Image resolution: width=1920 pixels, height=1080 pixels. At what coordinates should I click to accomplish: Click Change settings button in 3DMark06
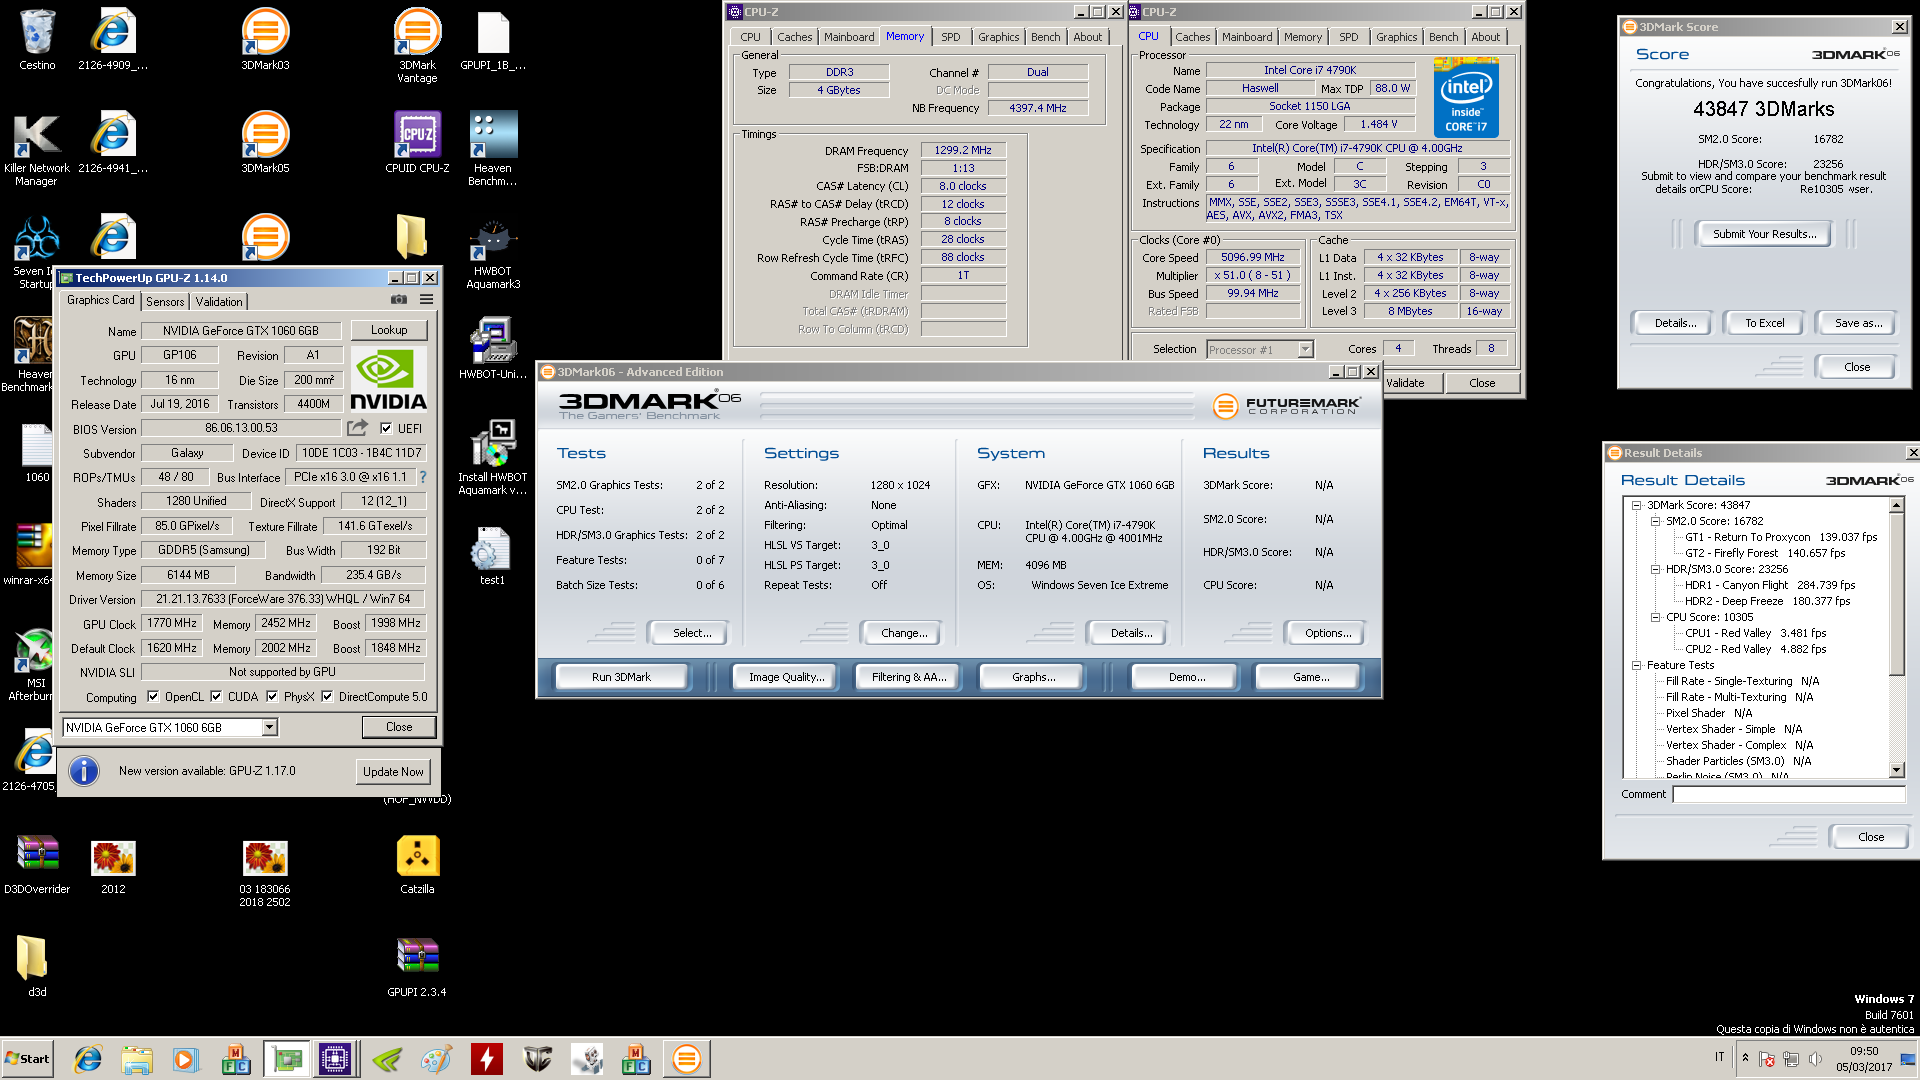click(904, 633)
